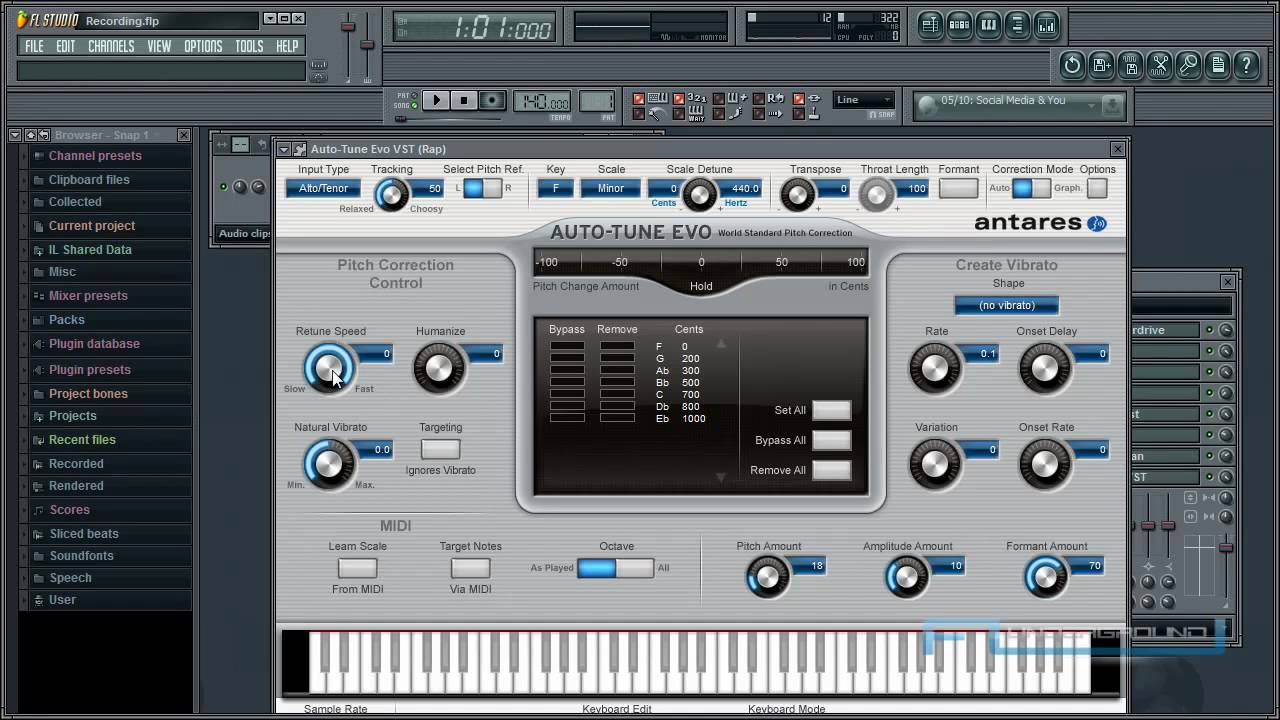Click the Retune Speed knob
This screenshot has width=1280, height=720.
[x=328, y=367]
